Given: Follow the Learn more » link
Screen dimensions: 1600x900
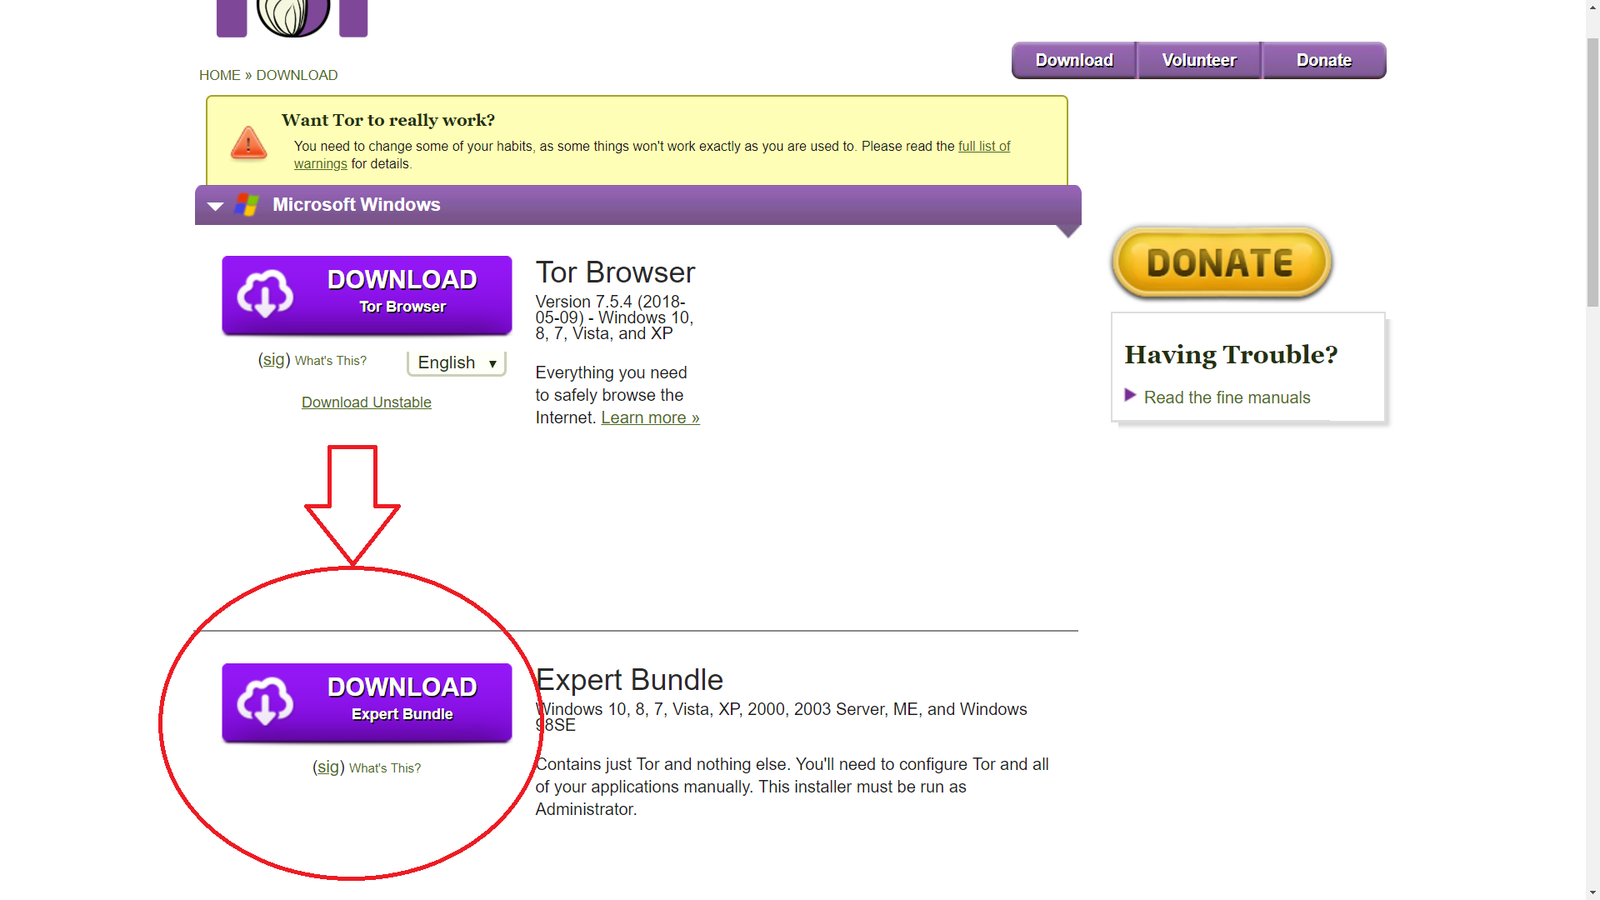Looking at the screenshot, I should 650,418.
